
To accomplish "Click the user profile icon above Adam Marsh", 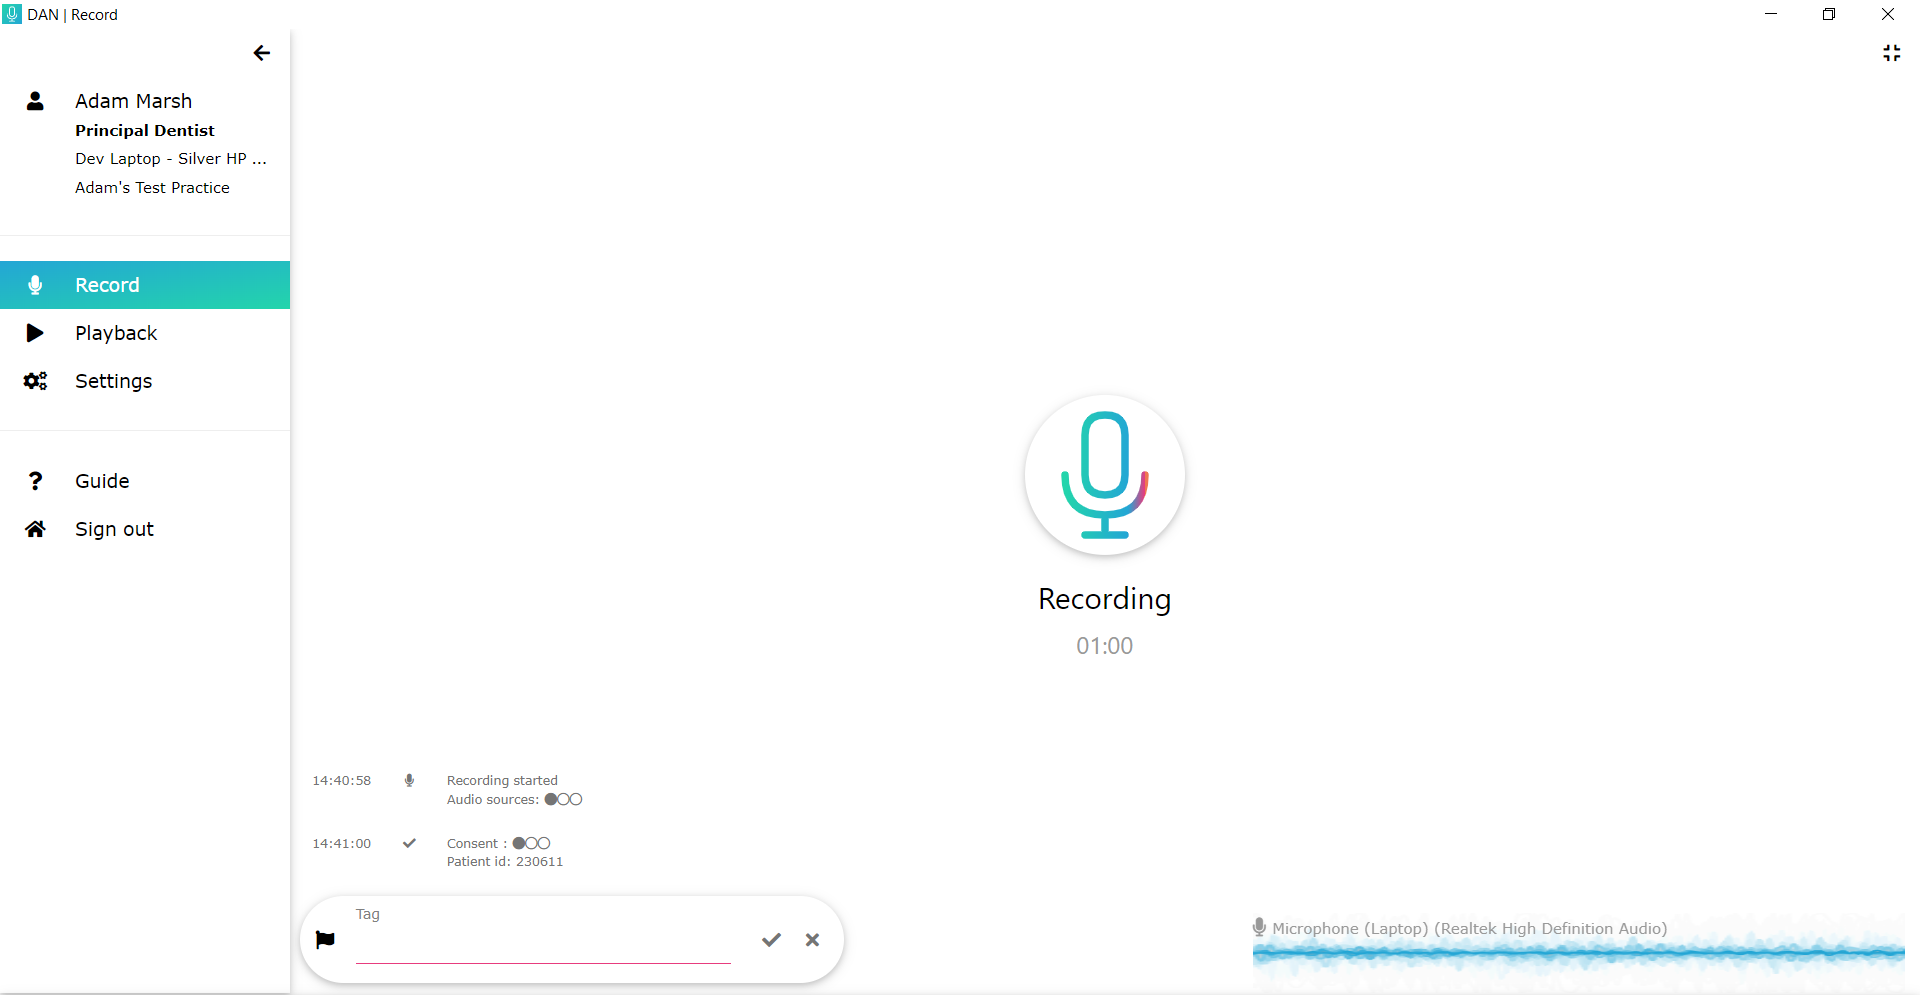I will point(35,101).
